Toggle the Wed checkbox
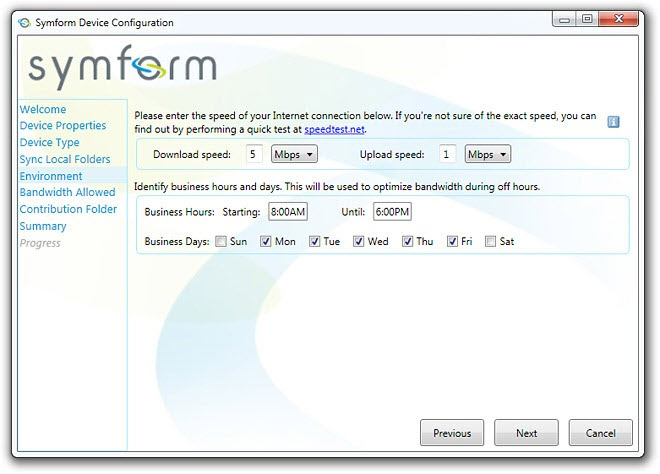 click(x=358, y=242)
